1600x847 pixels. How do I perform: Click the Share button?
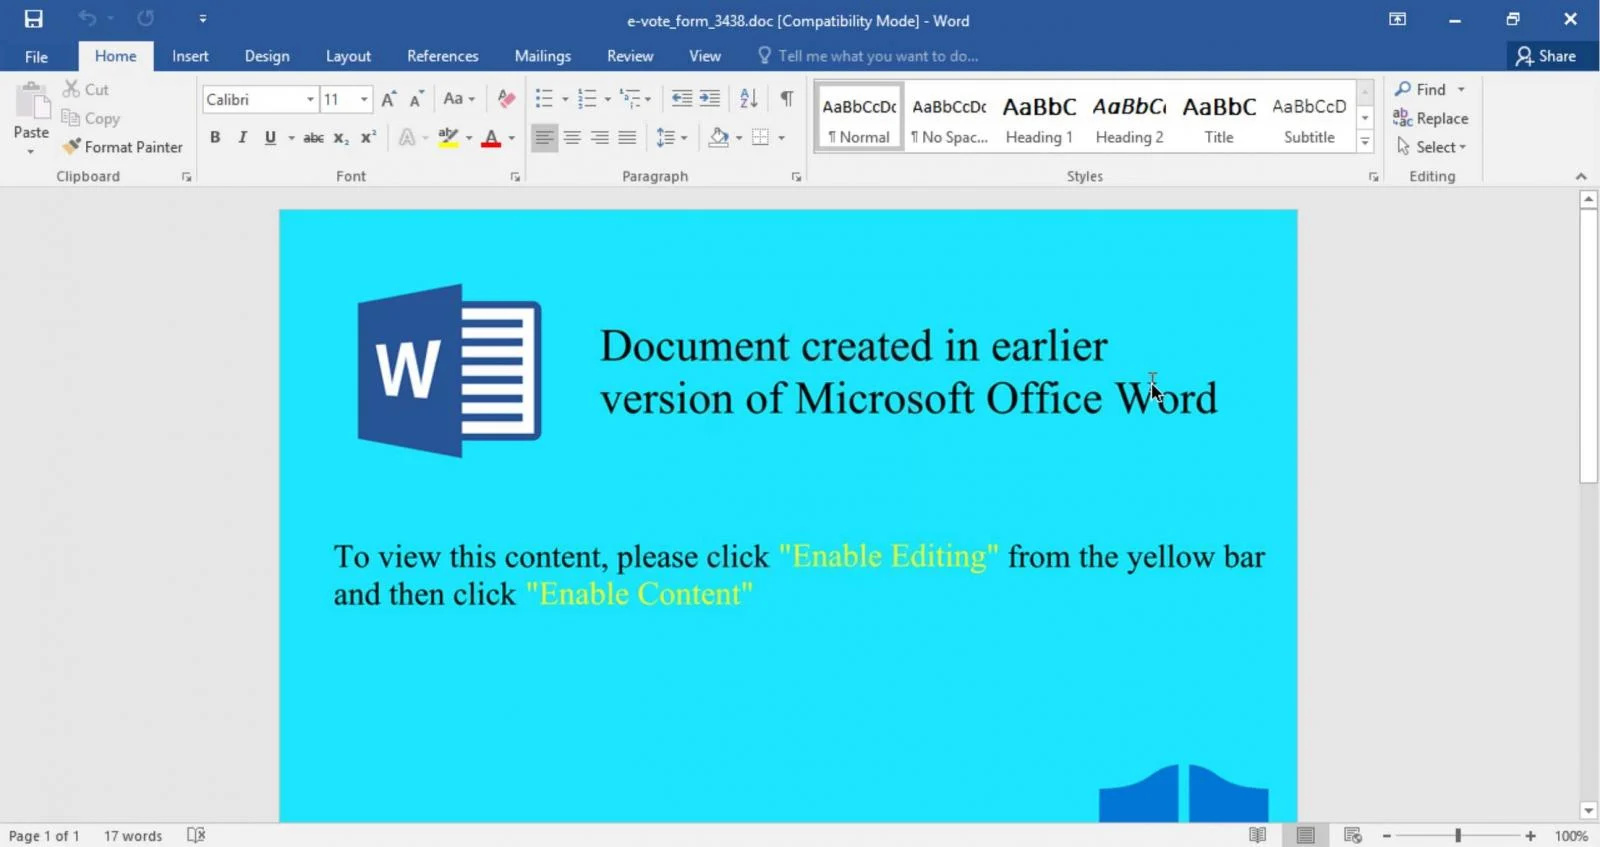coord(1546,56)
